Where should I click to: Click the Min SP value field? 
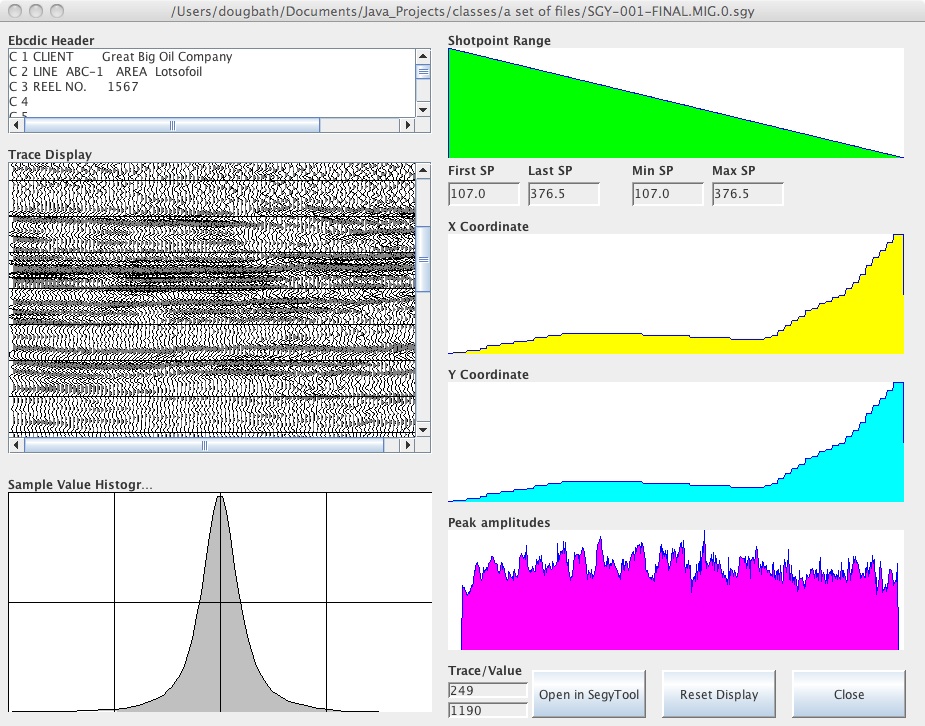pyautogui.click(x=667, y=194)
